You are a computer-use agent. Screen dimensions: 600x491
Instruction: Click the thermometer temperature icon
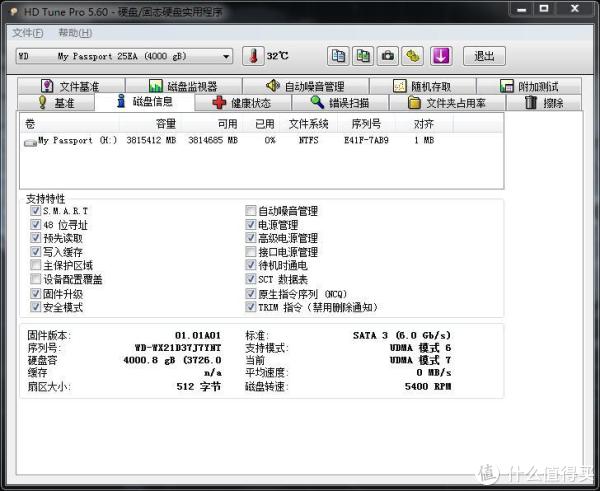[x=253, y=56]
